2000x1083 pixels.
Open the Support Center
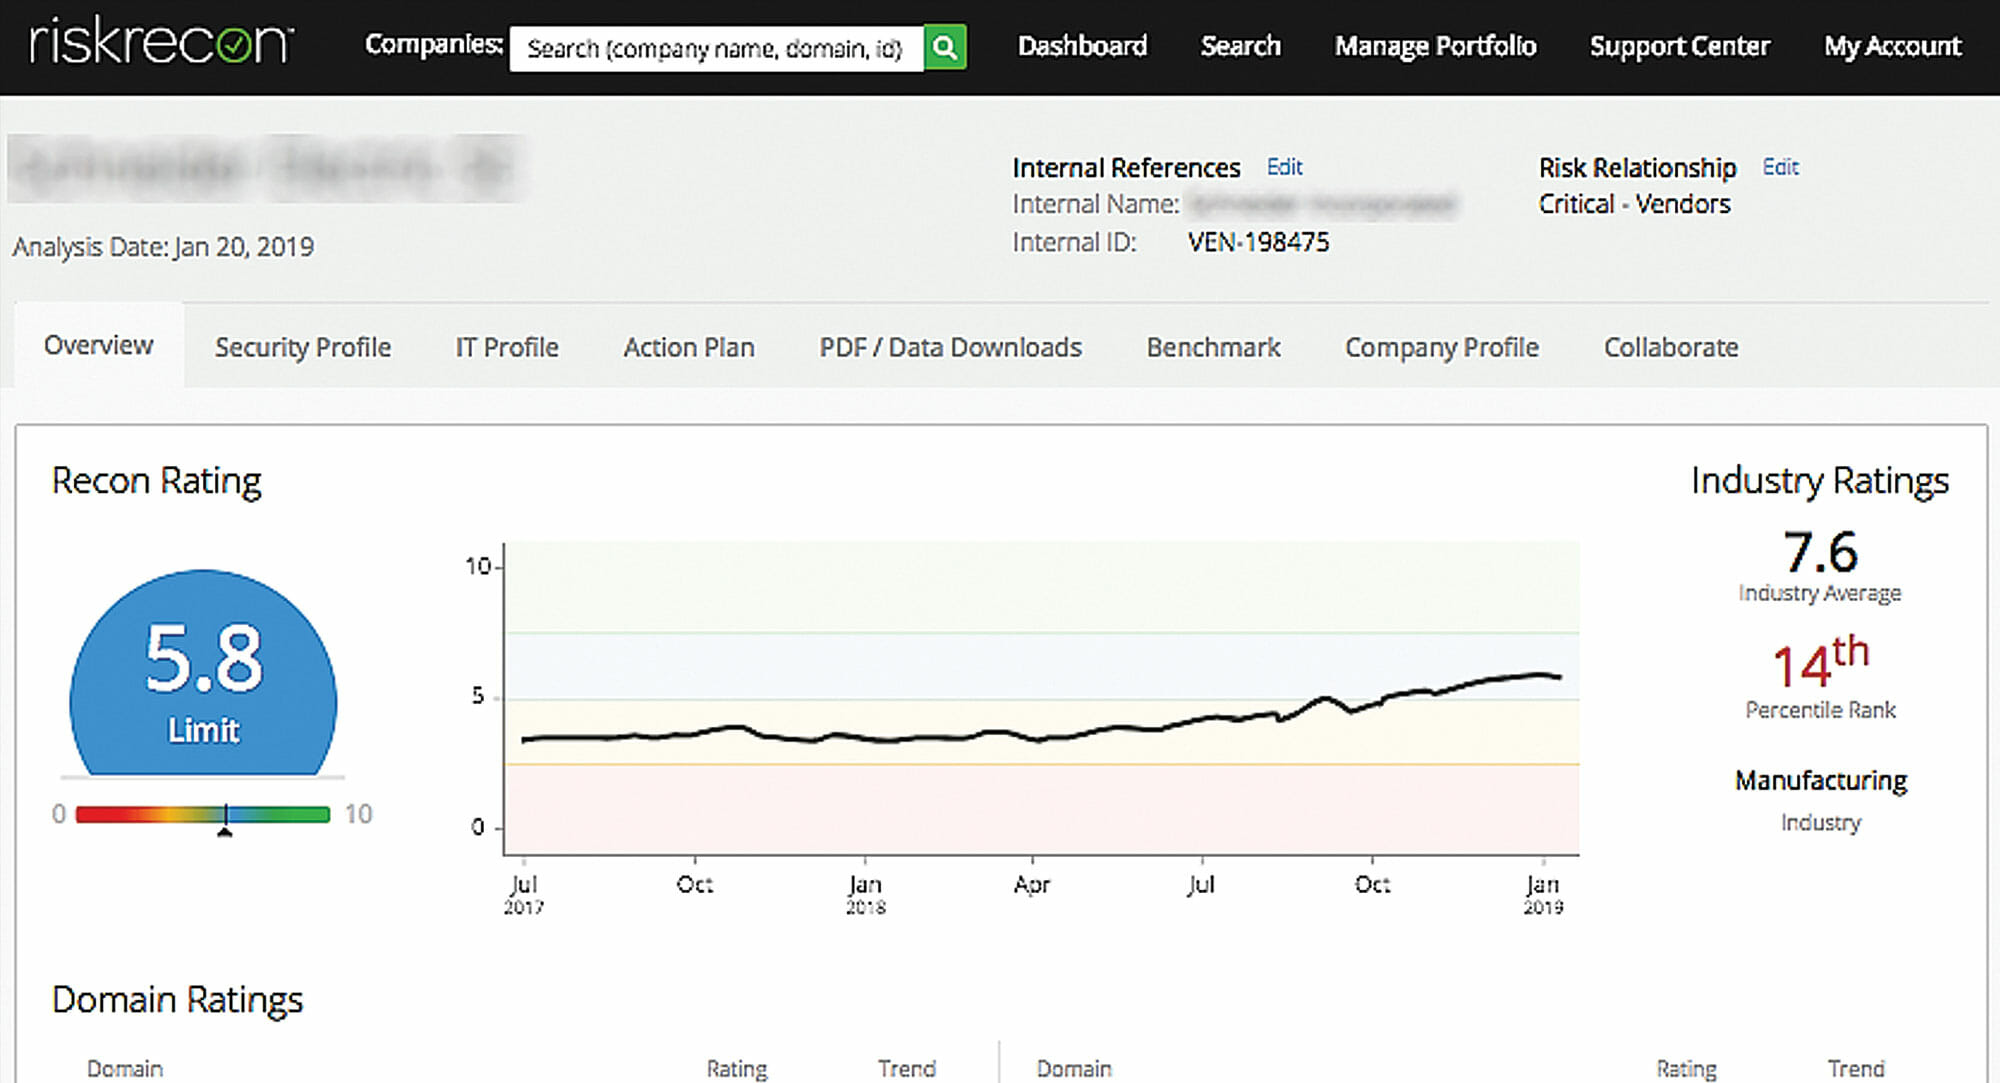(1679, 46)
